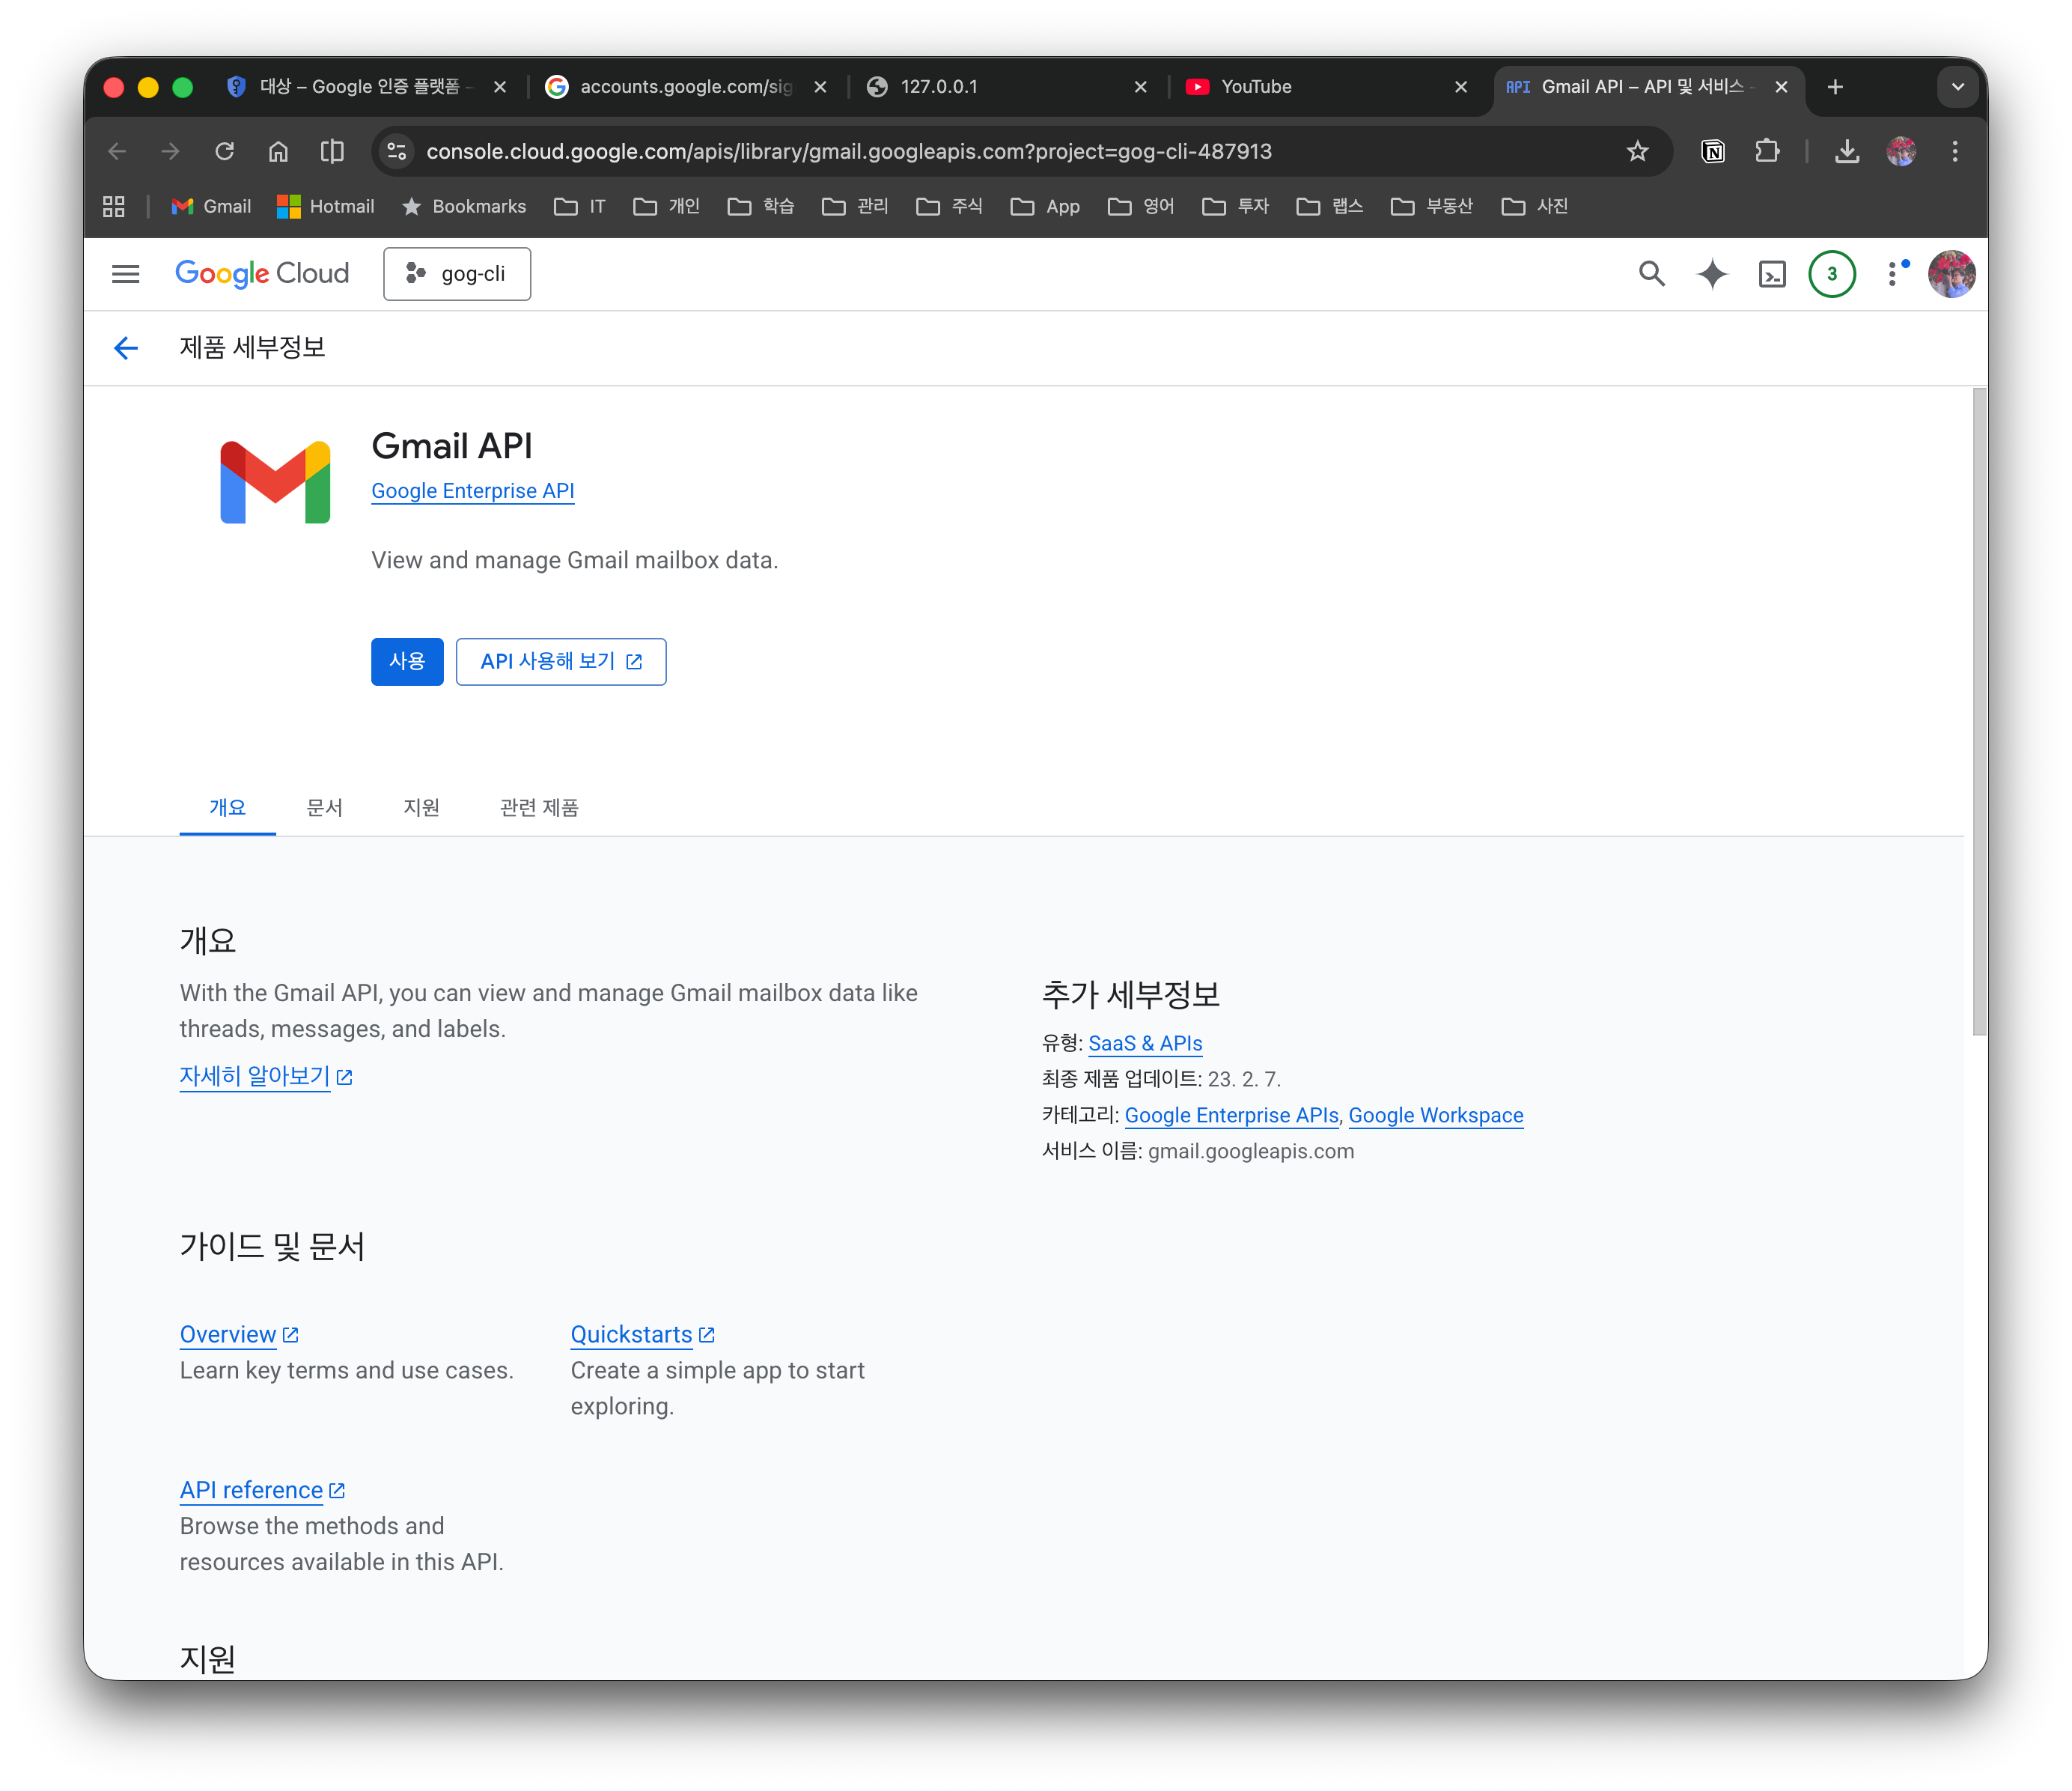Image resolution: width=2072 pixels, height=1791 pixels.
Task: Click the Google Cloud logo
Action: pos(262,273)
